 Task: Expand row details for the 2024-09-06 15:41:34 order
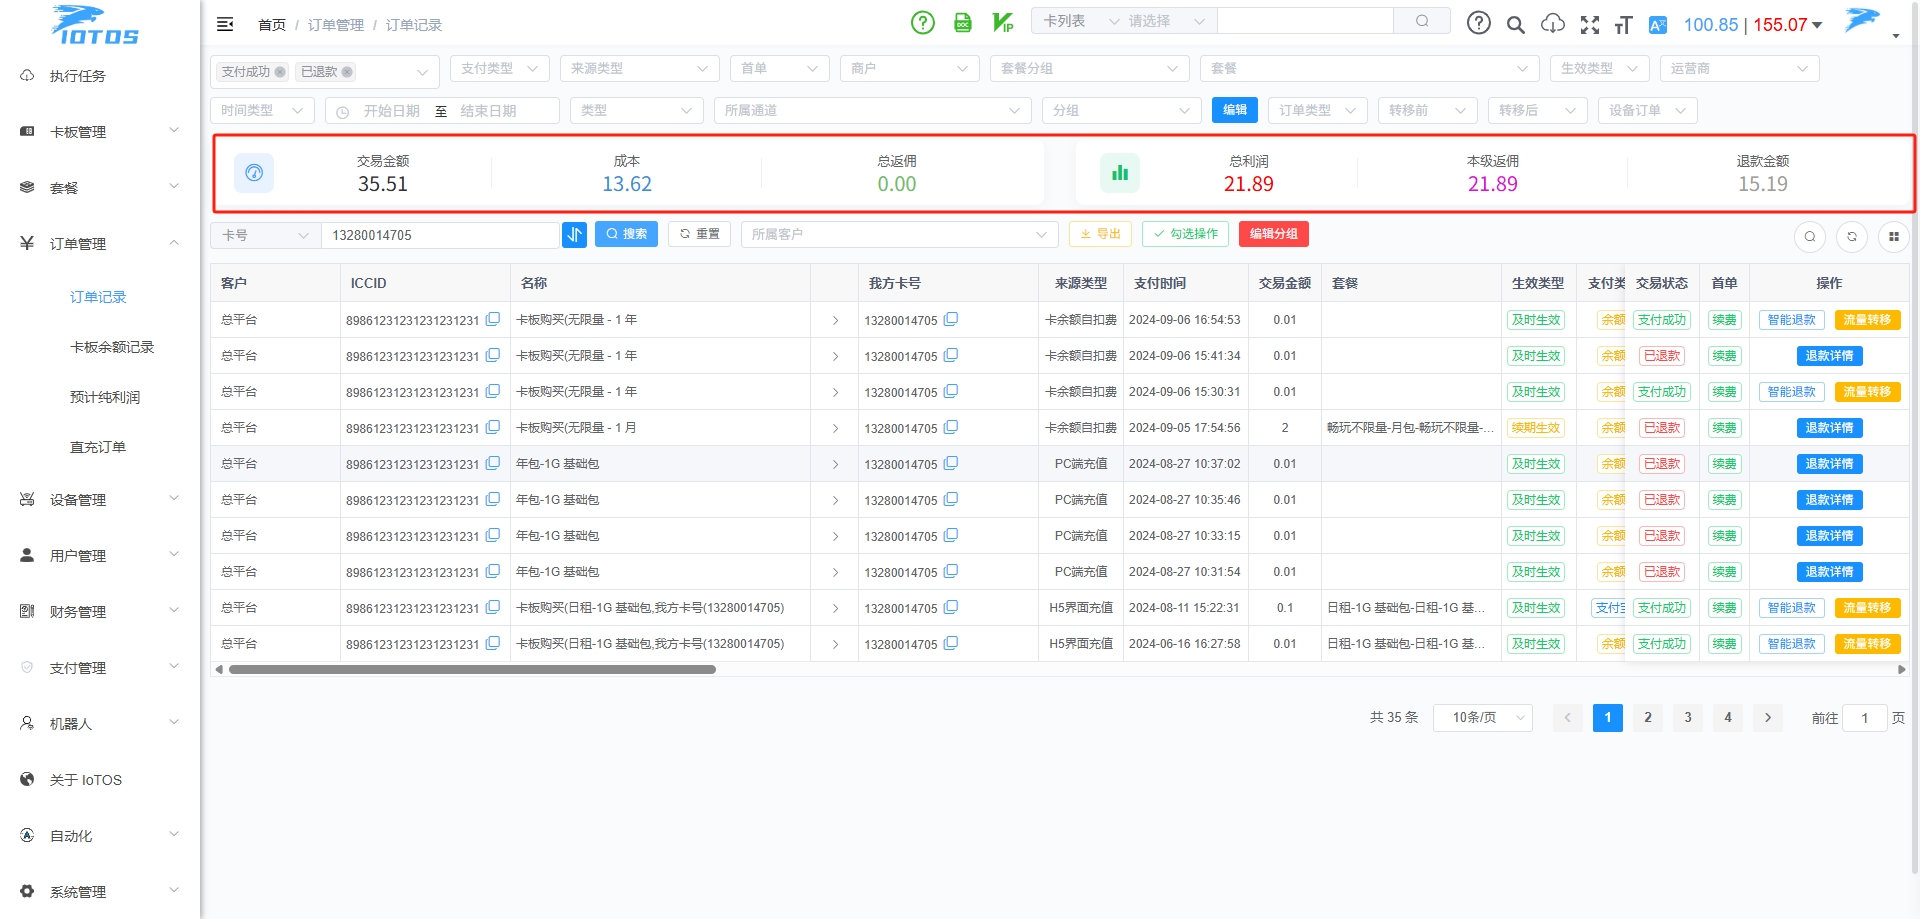835,356
